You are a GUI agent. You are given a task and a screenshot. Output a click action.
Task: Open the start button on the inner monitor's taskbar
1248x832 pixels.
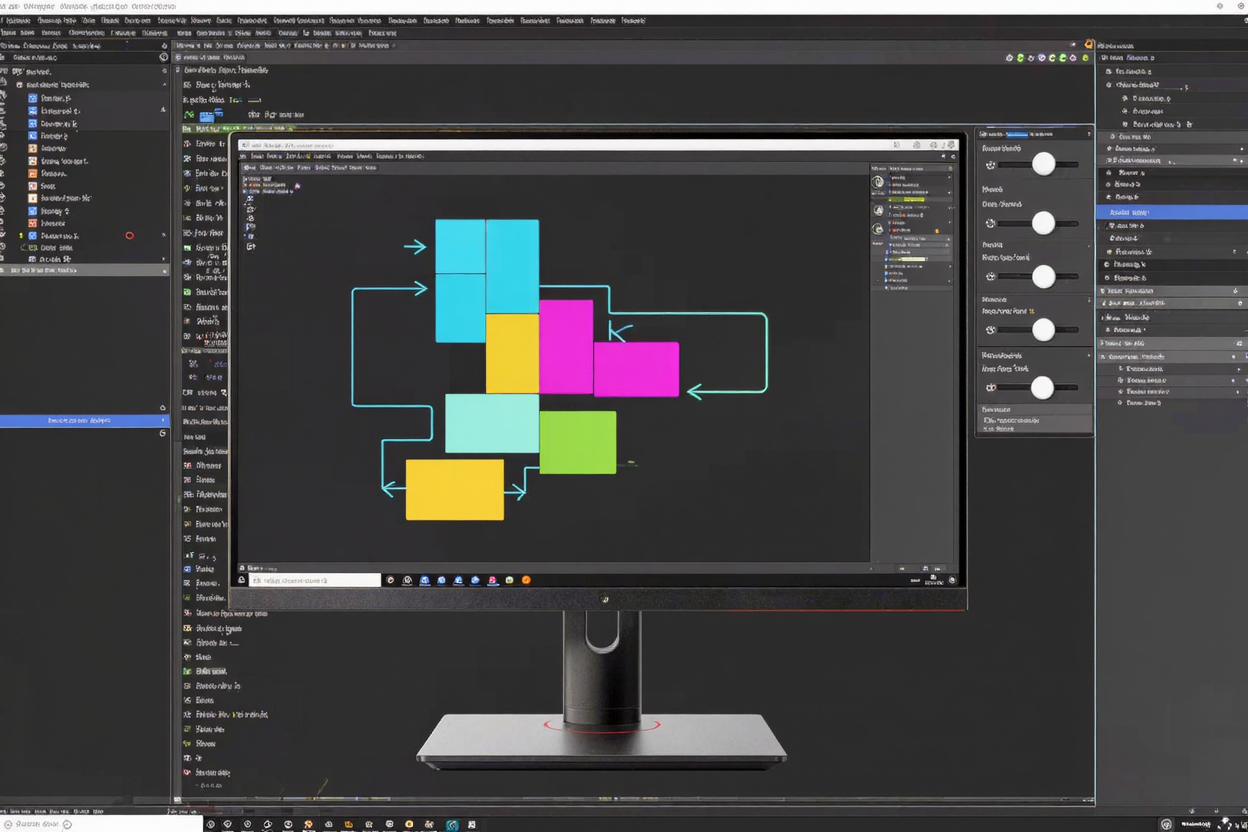point(241,580)
